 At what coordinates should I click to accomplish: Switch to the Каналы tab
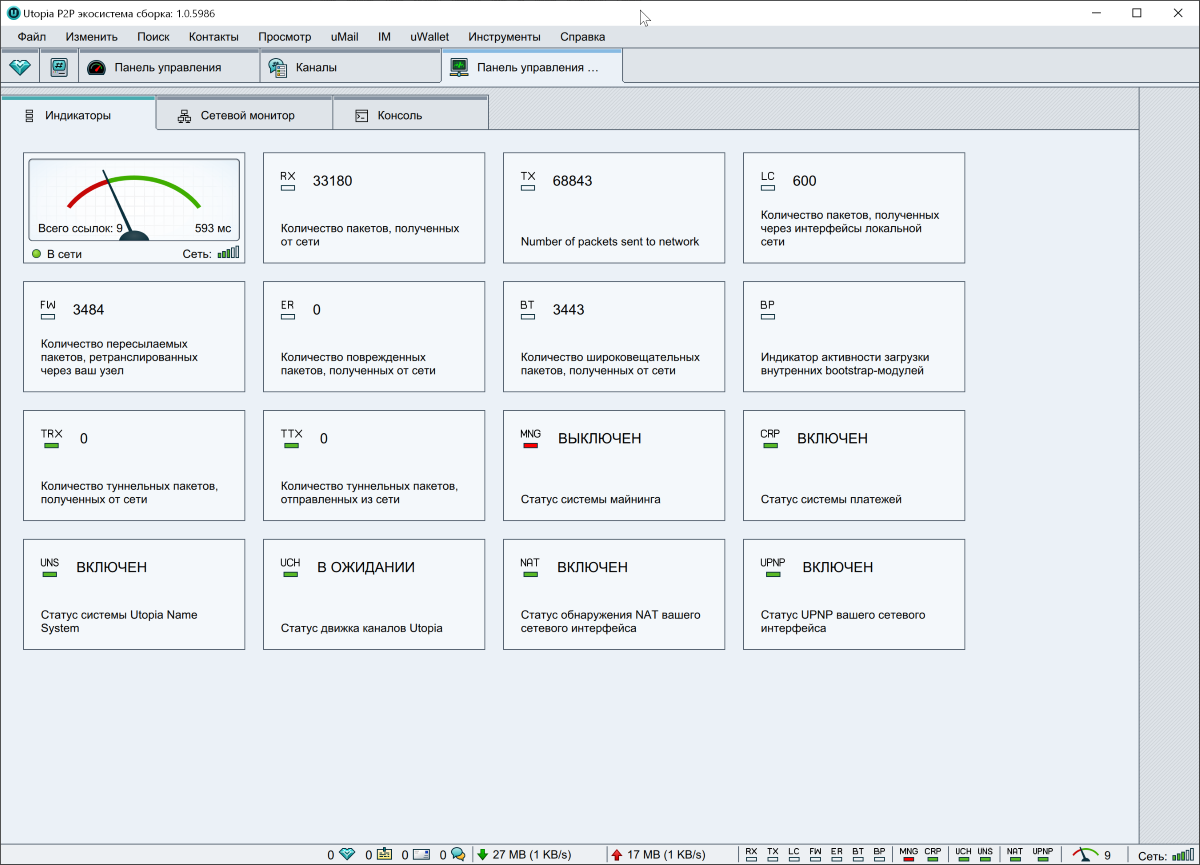349,67
